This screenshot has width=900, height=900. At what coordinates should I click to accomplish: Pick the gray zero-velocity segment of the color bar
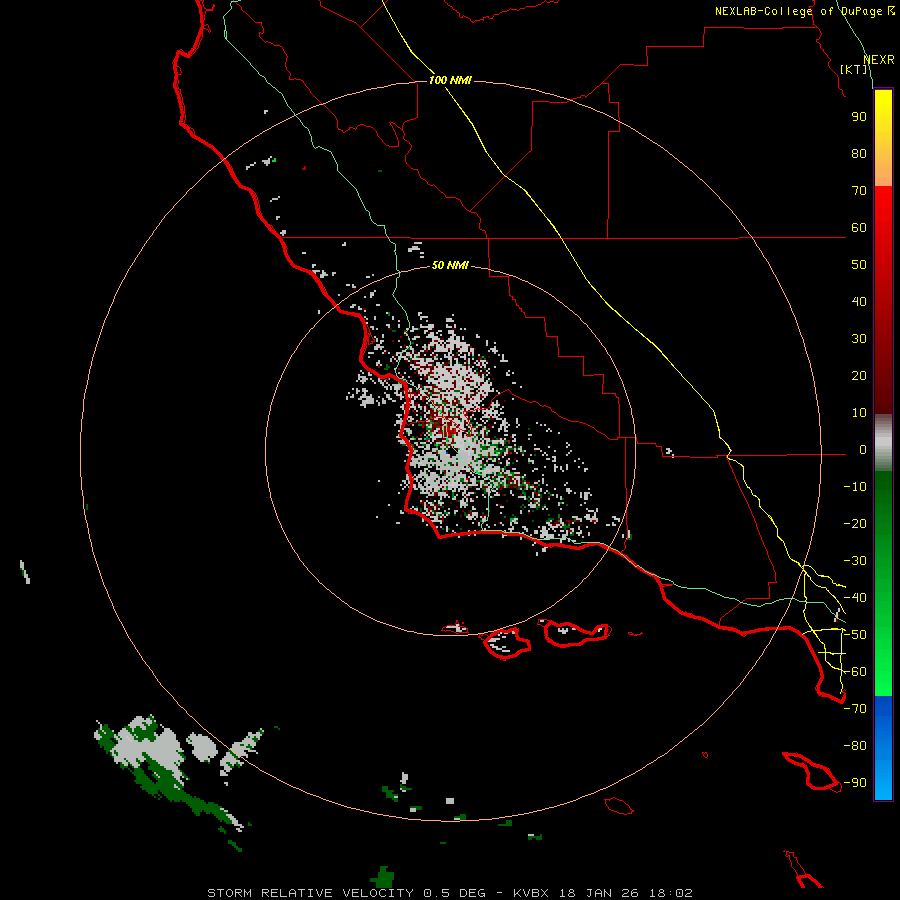point(883,442)
